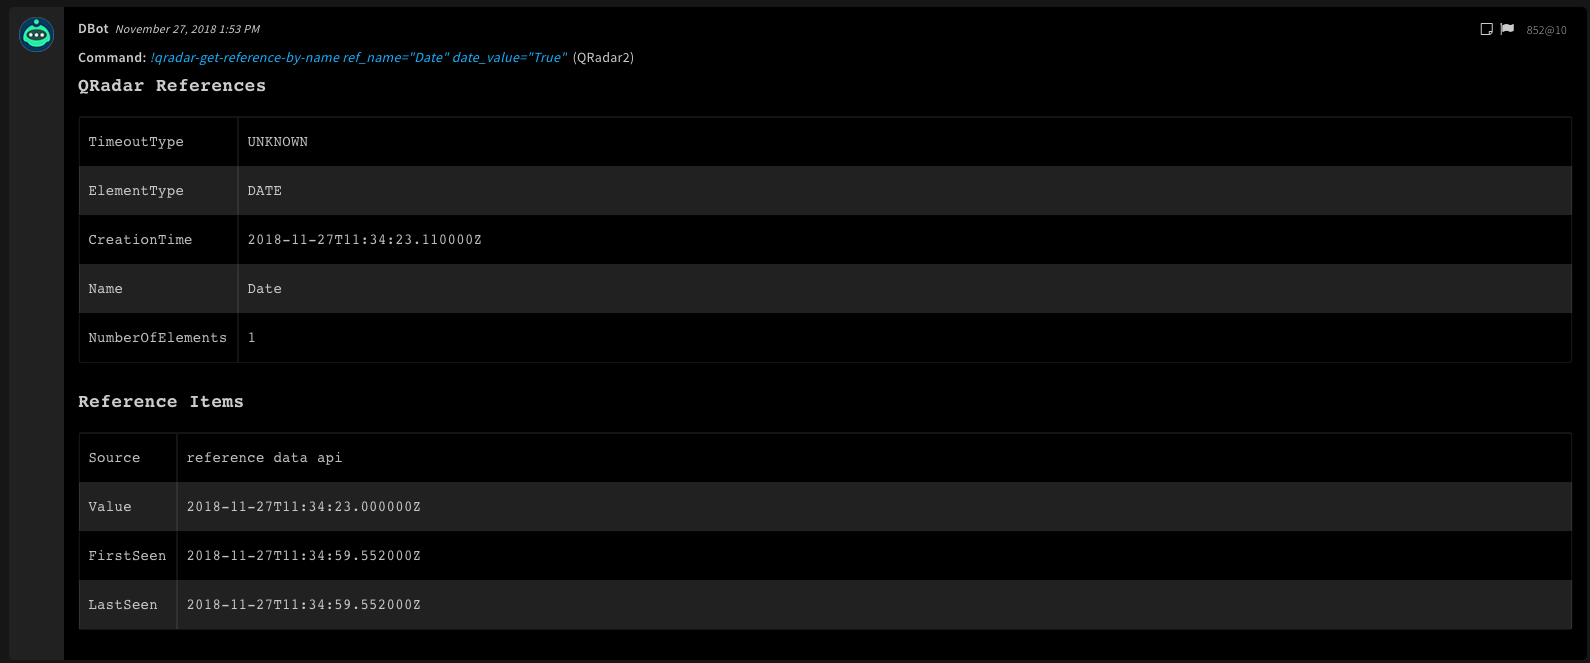Viewport: 1590px width, 663px height.
Task: Click the LastSeen timestamp value
Action: click(303, 605)
